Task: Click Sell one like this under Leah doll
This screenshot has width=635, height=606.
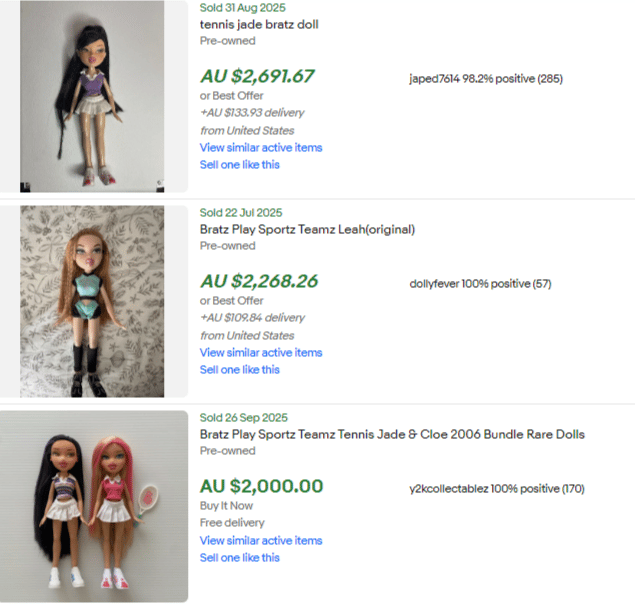Action: (x=240, y=369)
